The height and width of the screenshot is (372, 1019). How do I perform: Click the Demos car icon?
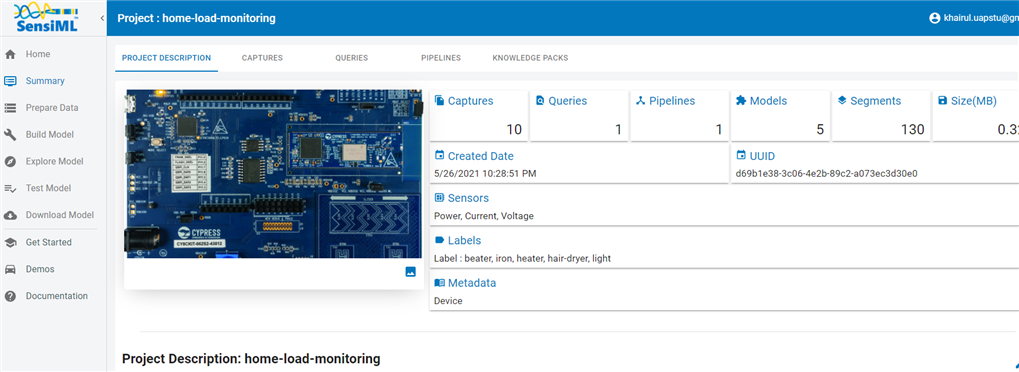pyautogui.click(x=10, y=269)
